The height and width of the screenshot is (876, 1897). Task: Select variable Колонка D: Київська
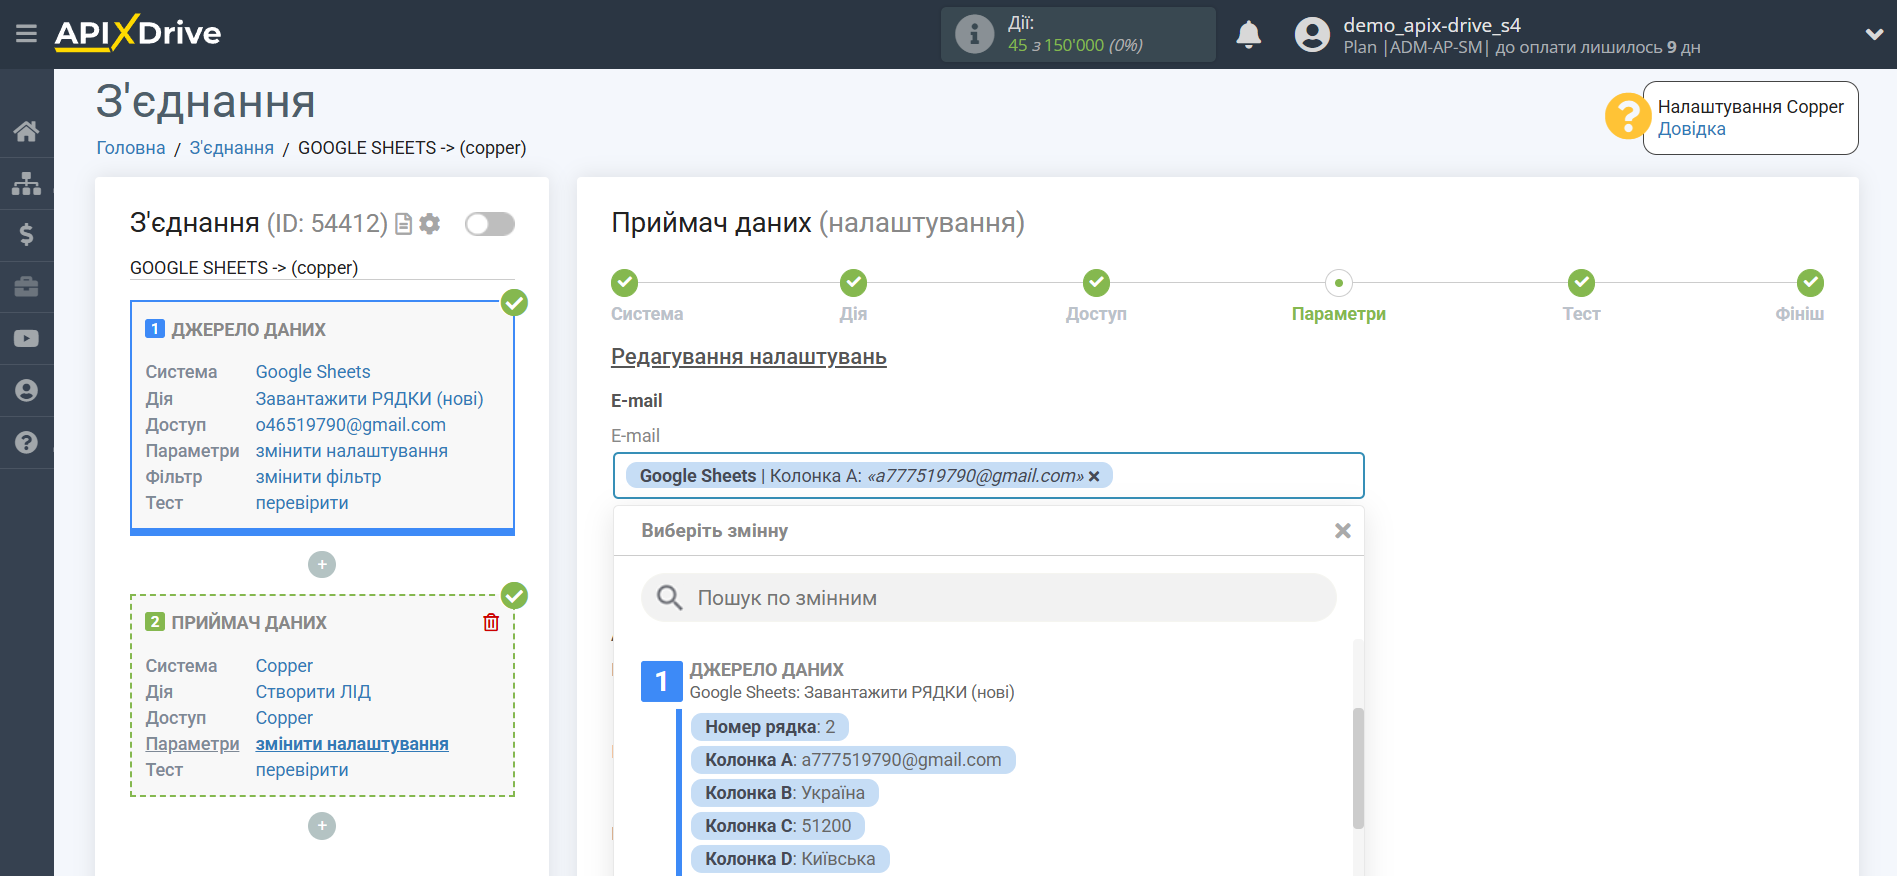tap(790, 859)
